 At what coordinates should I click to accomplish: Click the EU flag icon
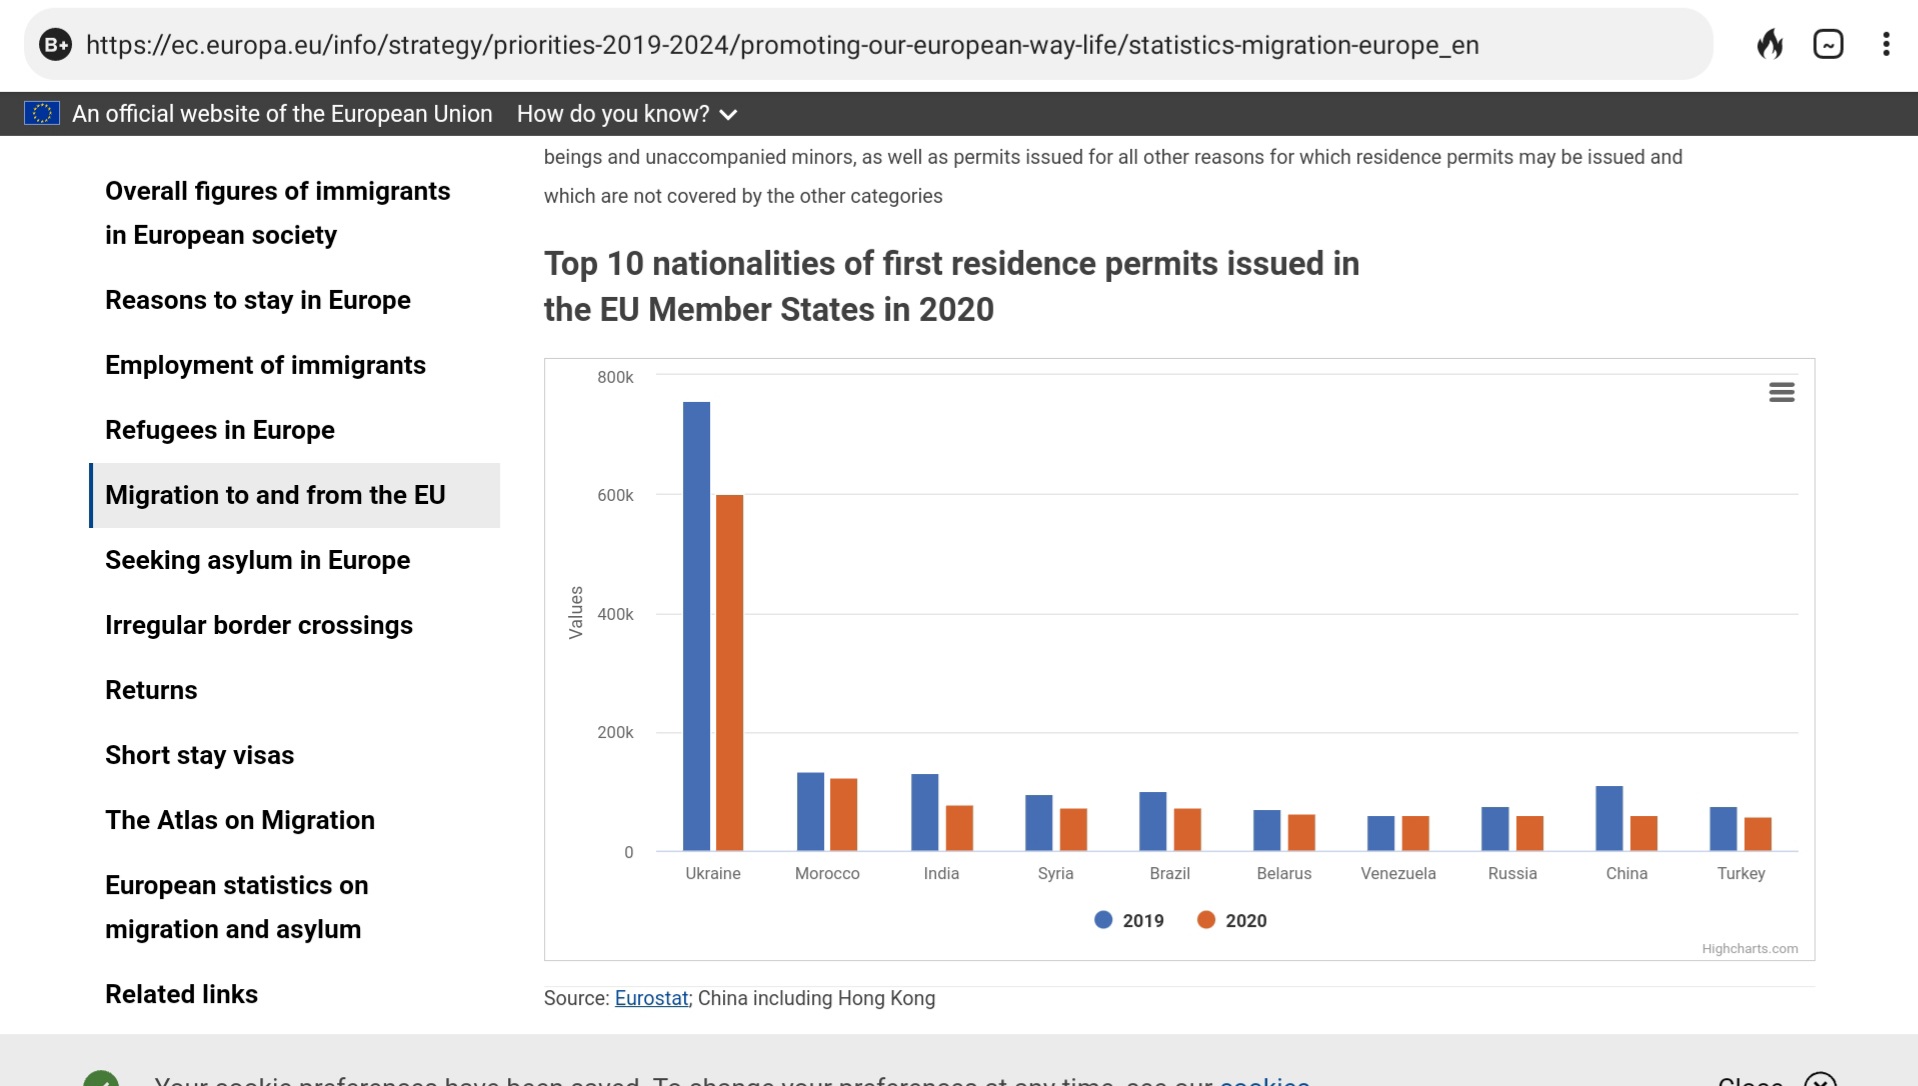(41, 113)
